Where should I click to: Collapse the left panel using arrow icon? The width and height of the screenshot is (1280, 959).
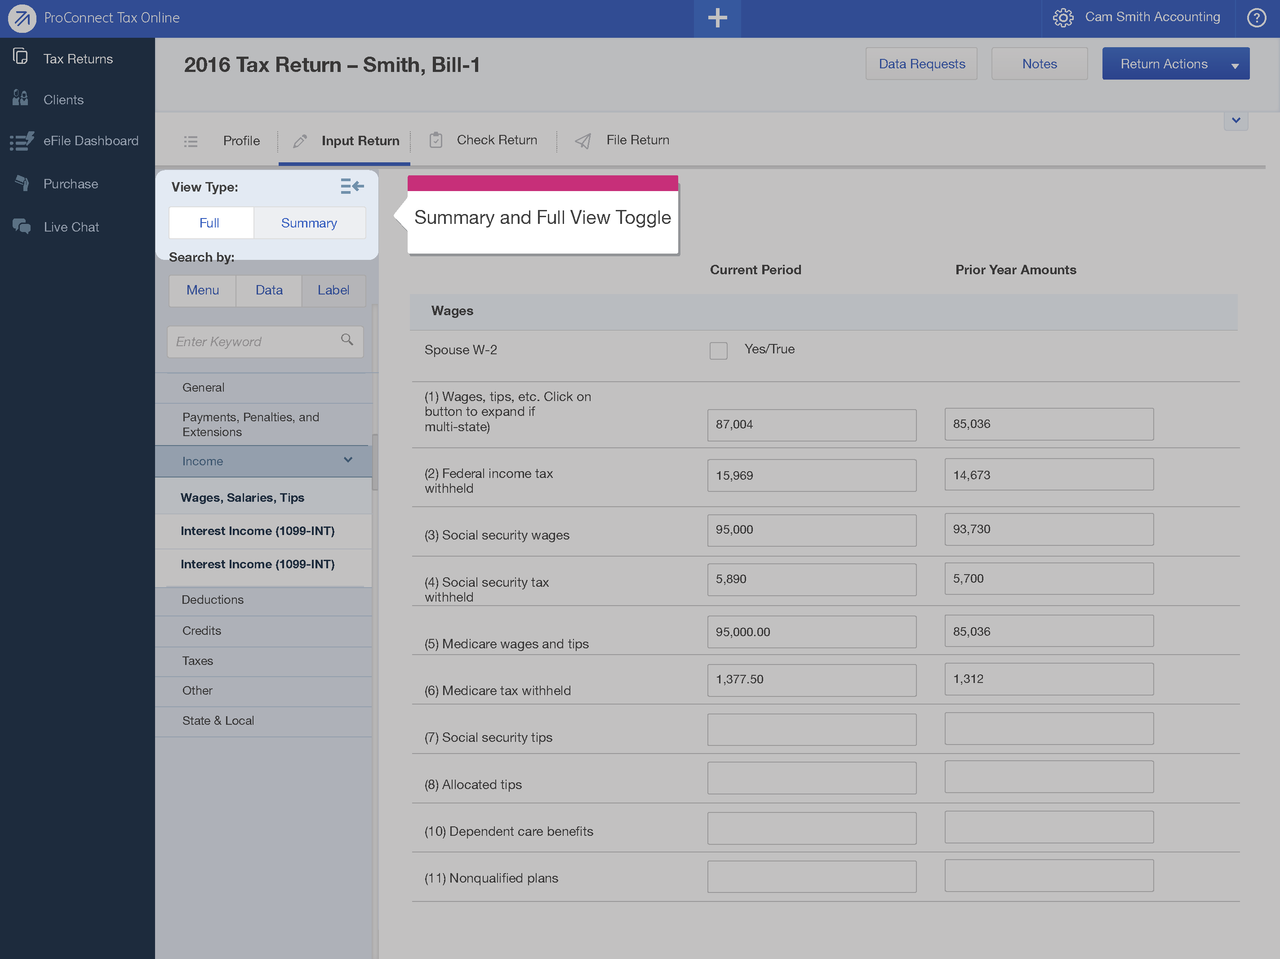click(x=352, y=186)
